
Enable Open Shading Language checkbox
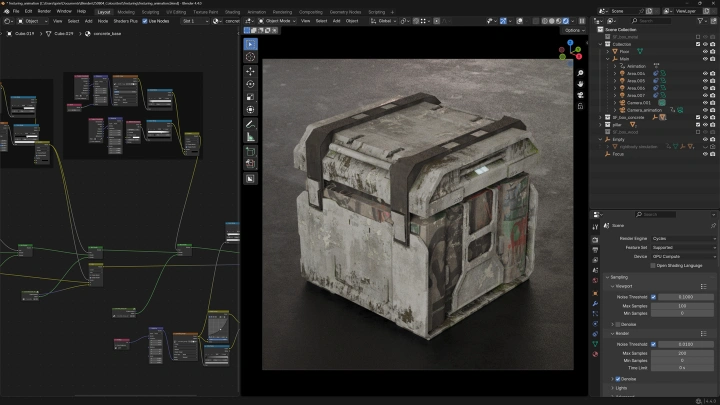[x=652, y=265]
